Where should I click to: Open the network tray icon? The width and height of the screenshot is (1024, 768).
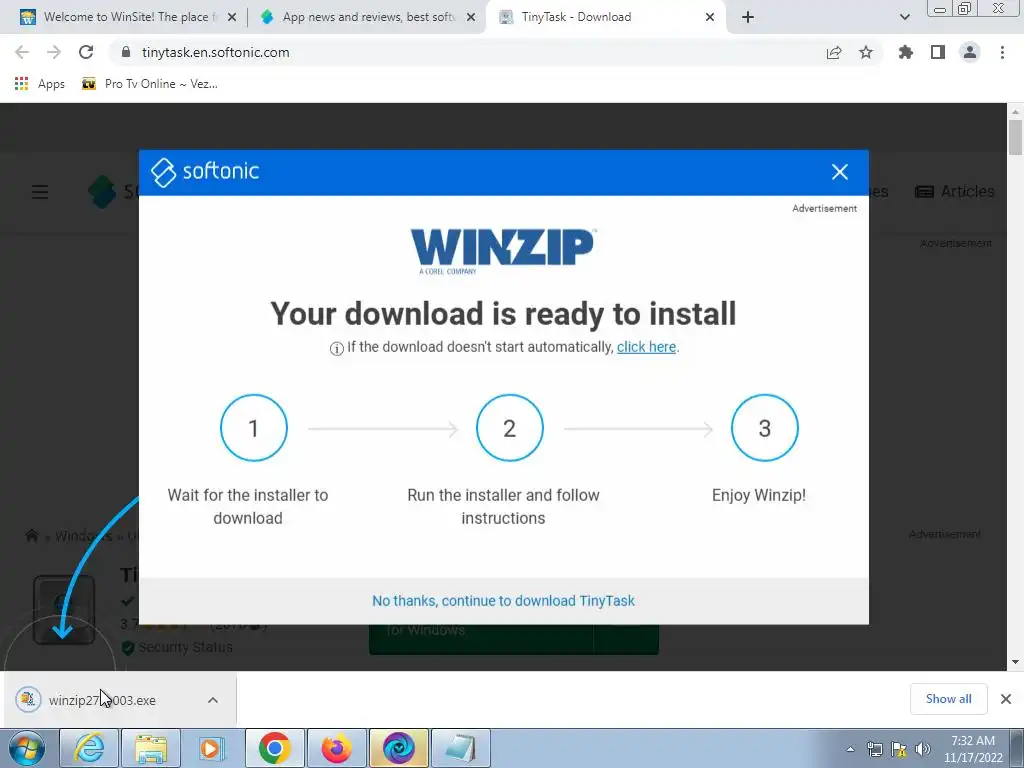click(874, 749)
